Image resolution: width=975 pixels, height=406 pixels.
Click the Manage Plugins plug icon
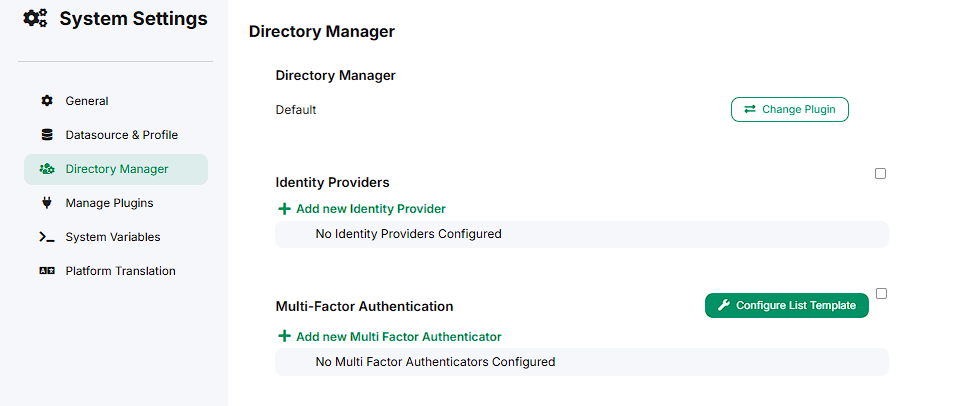(47, 203)
